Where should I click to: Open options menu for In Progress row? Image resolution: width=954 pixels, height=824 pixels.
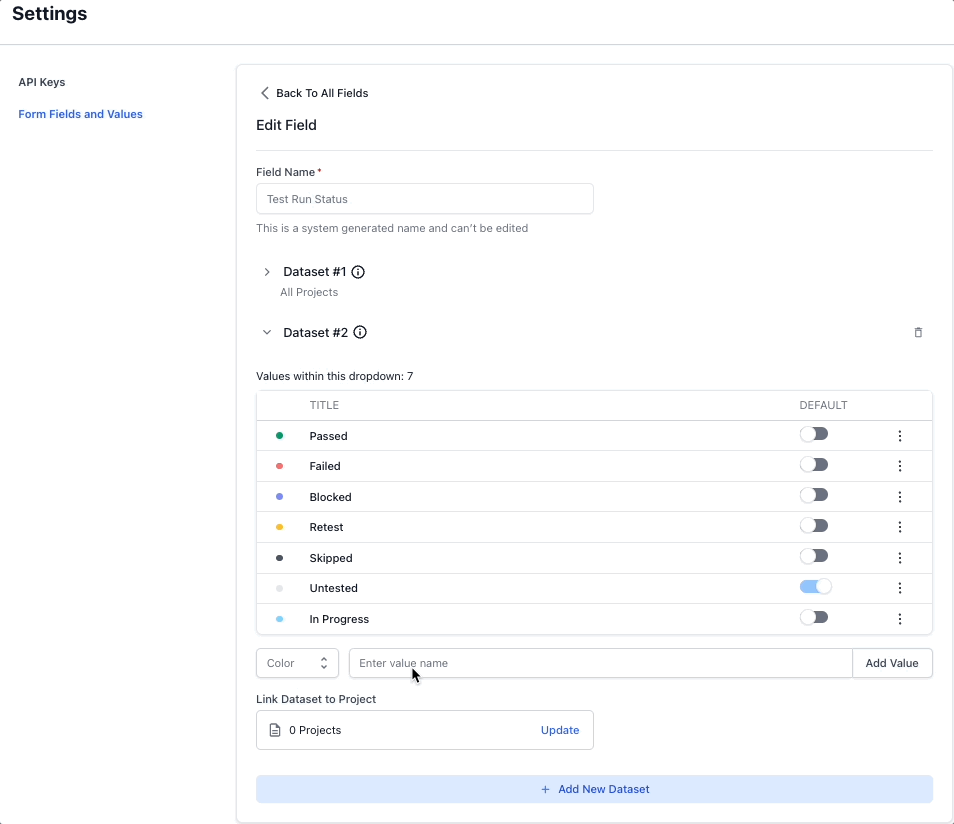[x=900, y=619]
